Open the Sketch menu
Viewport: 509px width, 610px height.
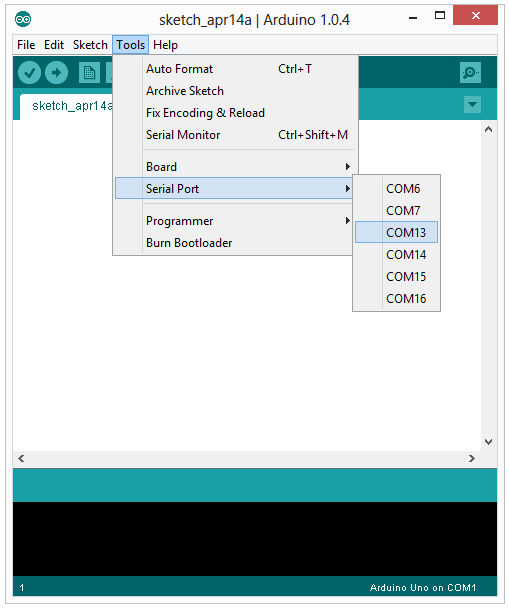pyautogui.click(x=90, y=45)
